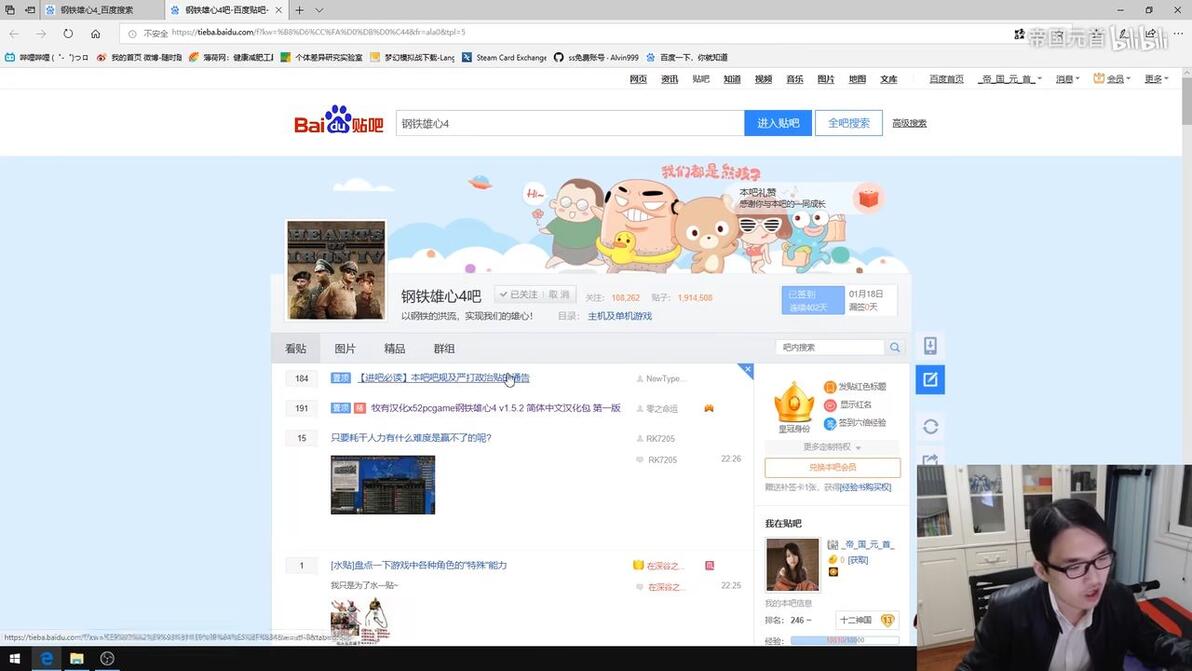
Task: Open post 只要耗干人力有什么难度是赢不了的呢?
Action: [x=411, y=438]
